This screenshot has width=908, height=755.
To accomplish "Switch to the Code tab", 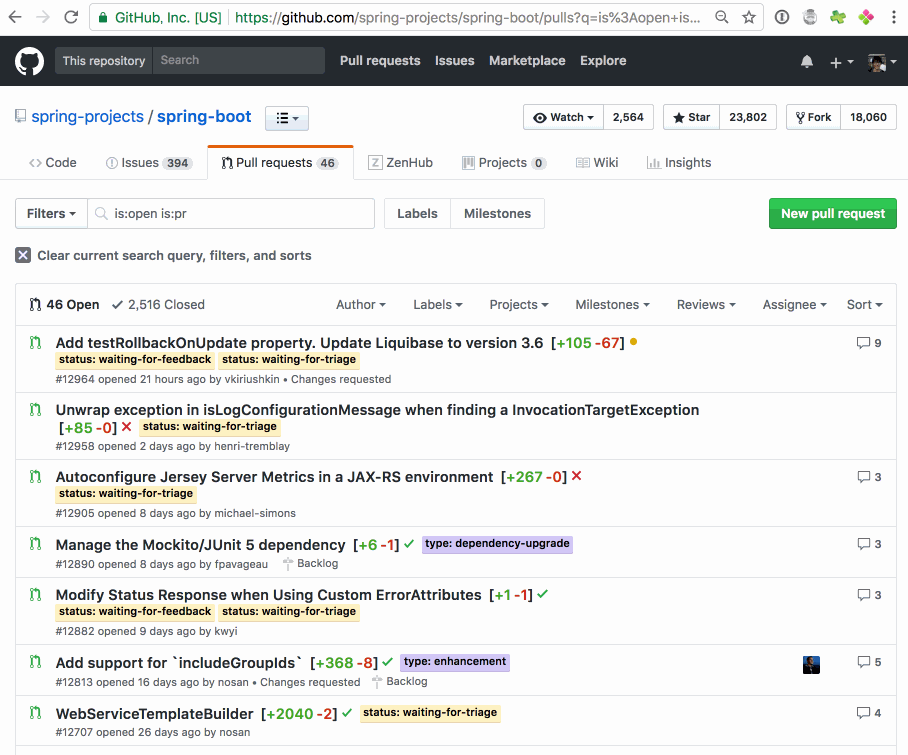I will coord(53,163).
